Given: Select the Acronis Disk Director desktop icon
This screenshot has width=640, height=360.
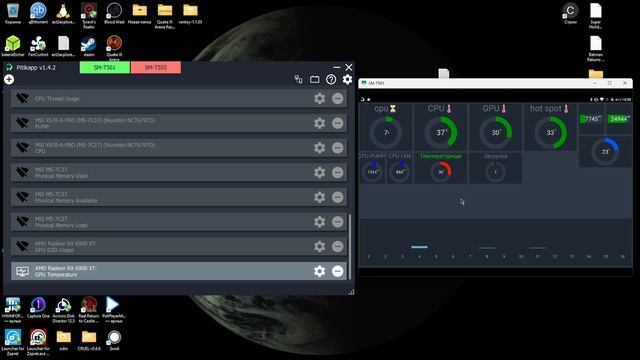Looking at the screenshot, I should (63, 310).
